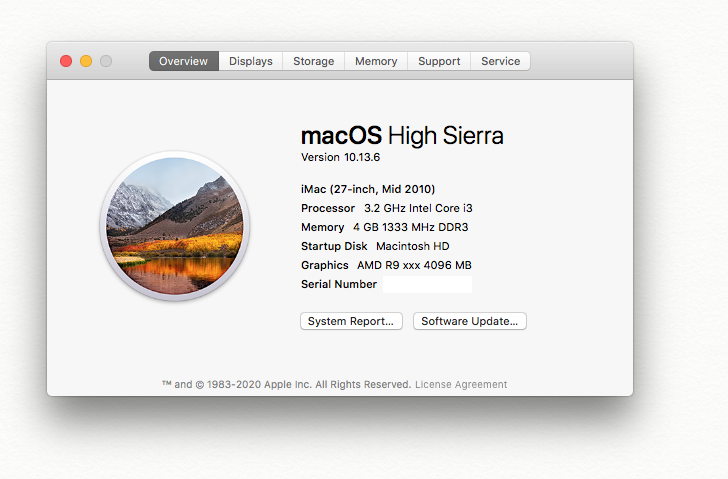Select the Memory tab
Screen dimensions: 728x479
pyautogui.click(x=376, y=61)
